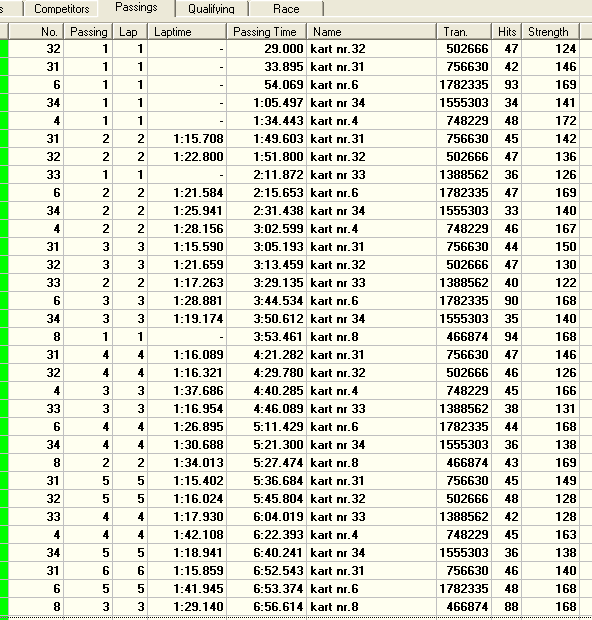
Task: Click kart nr.8 name at passing time 5:27.474
Action: 371,463
